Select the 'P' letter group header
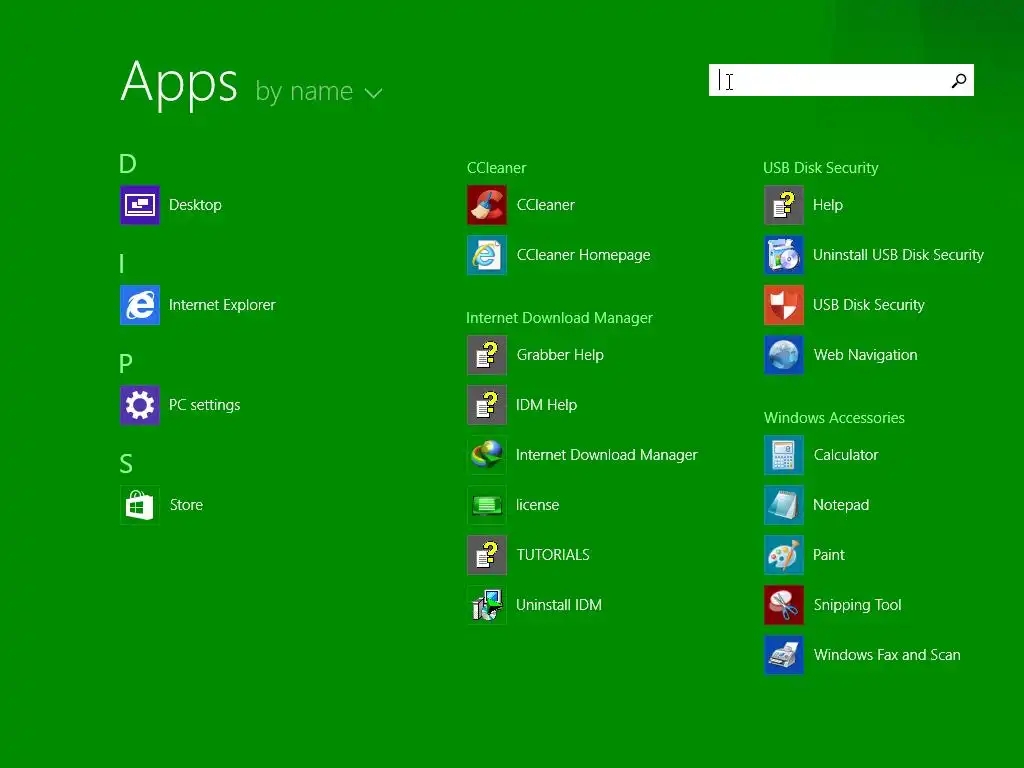The height and width of the screenshot is (768, 1024). coord(126,364)
